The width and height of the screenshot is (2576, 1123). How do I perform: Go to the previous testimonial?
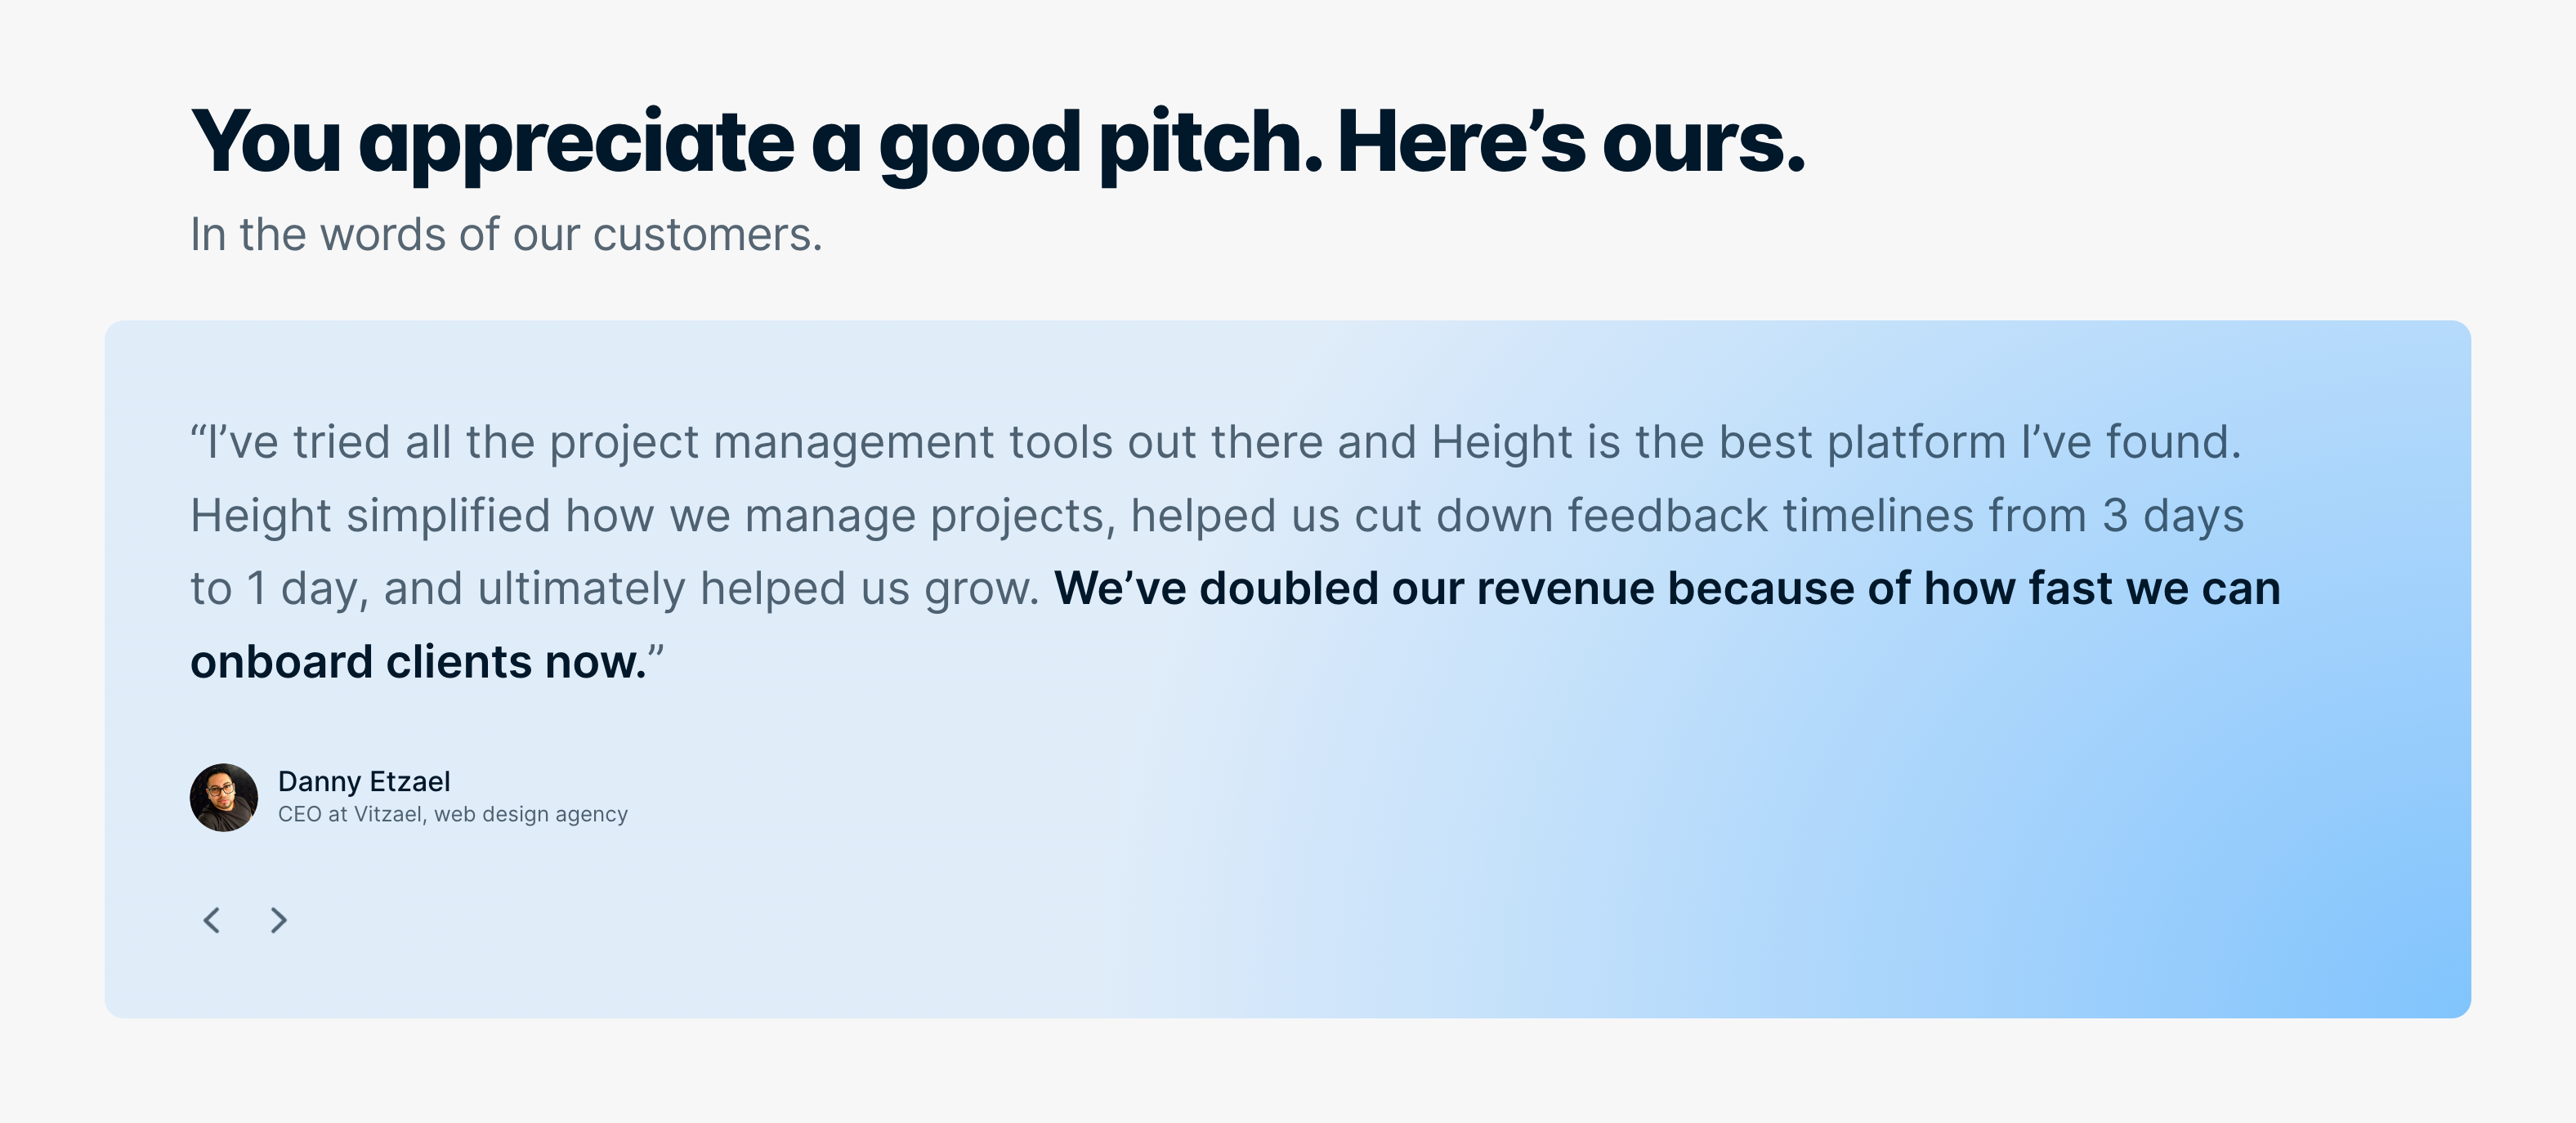tap(212, 920)
